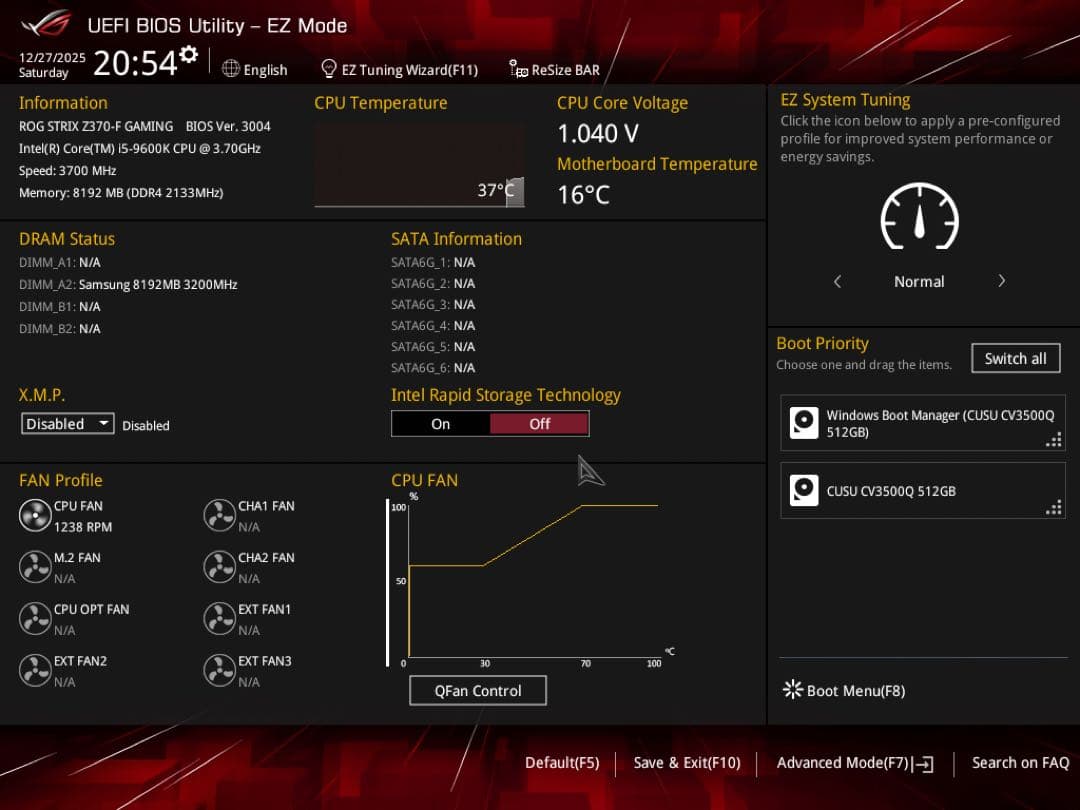Click the CPU temperature bar indicator

pyautogui.click(x=514, y=191)
